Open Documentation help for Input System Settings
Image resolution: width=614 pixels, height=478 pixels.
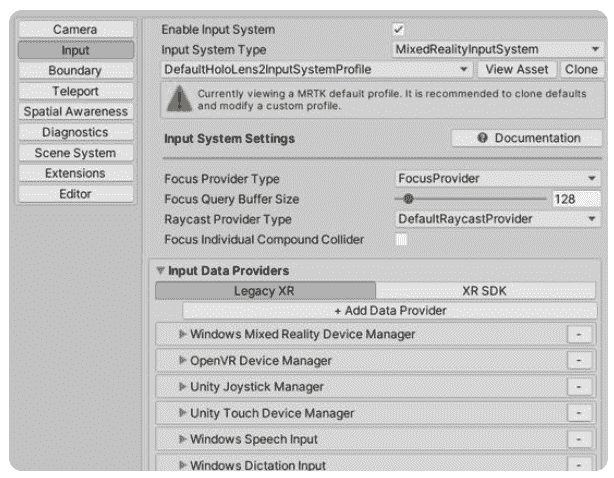(527, 138)
